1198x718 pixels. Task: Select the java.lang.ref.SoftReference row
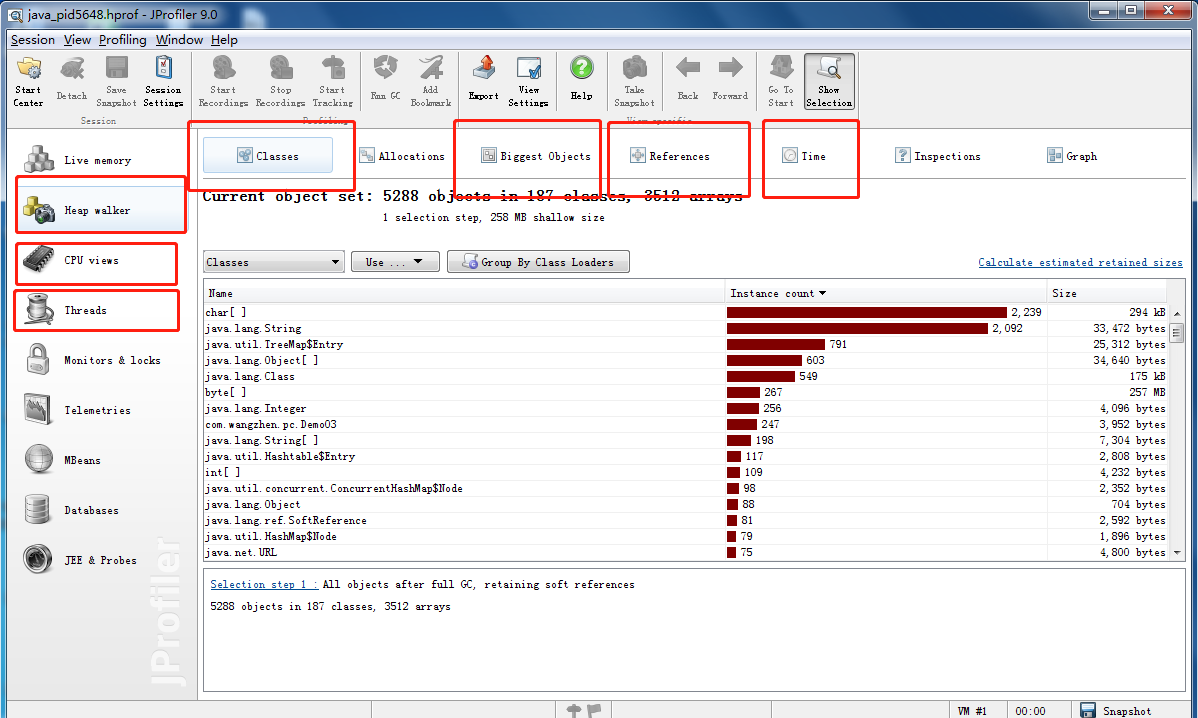(686, 520)
